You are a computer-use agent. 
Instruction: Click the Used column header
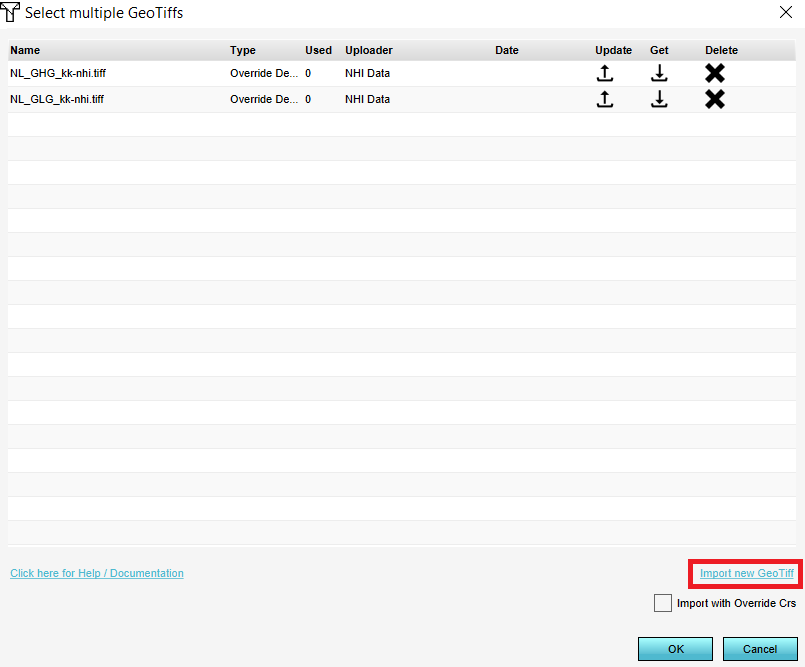pyautogui.click(x=318, y=50)
